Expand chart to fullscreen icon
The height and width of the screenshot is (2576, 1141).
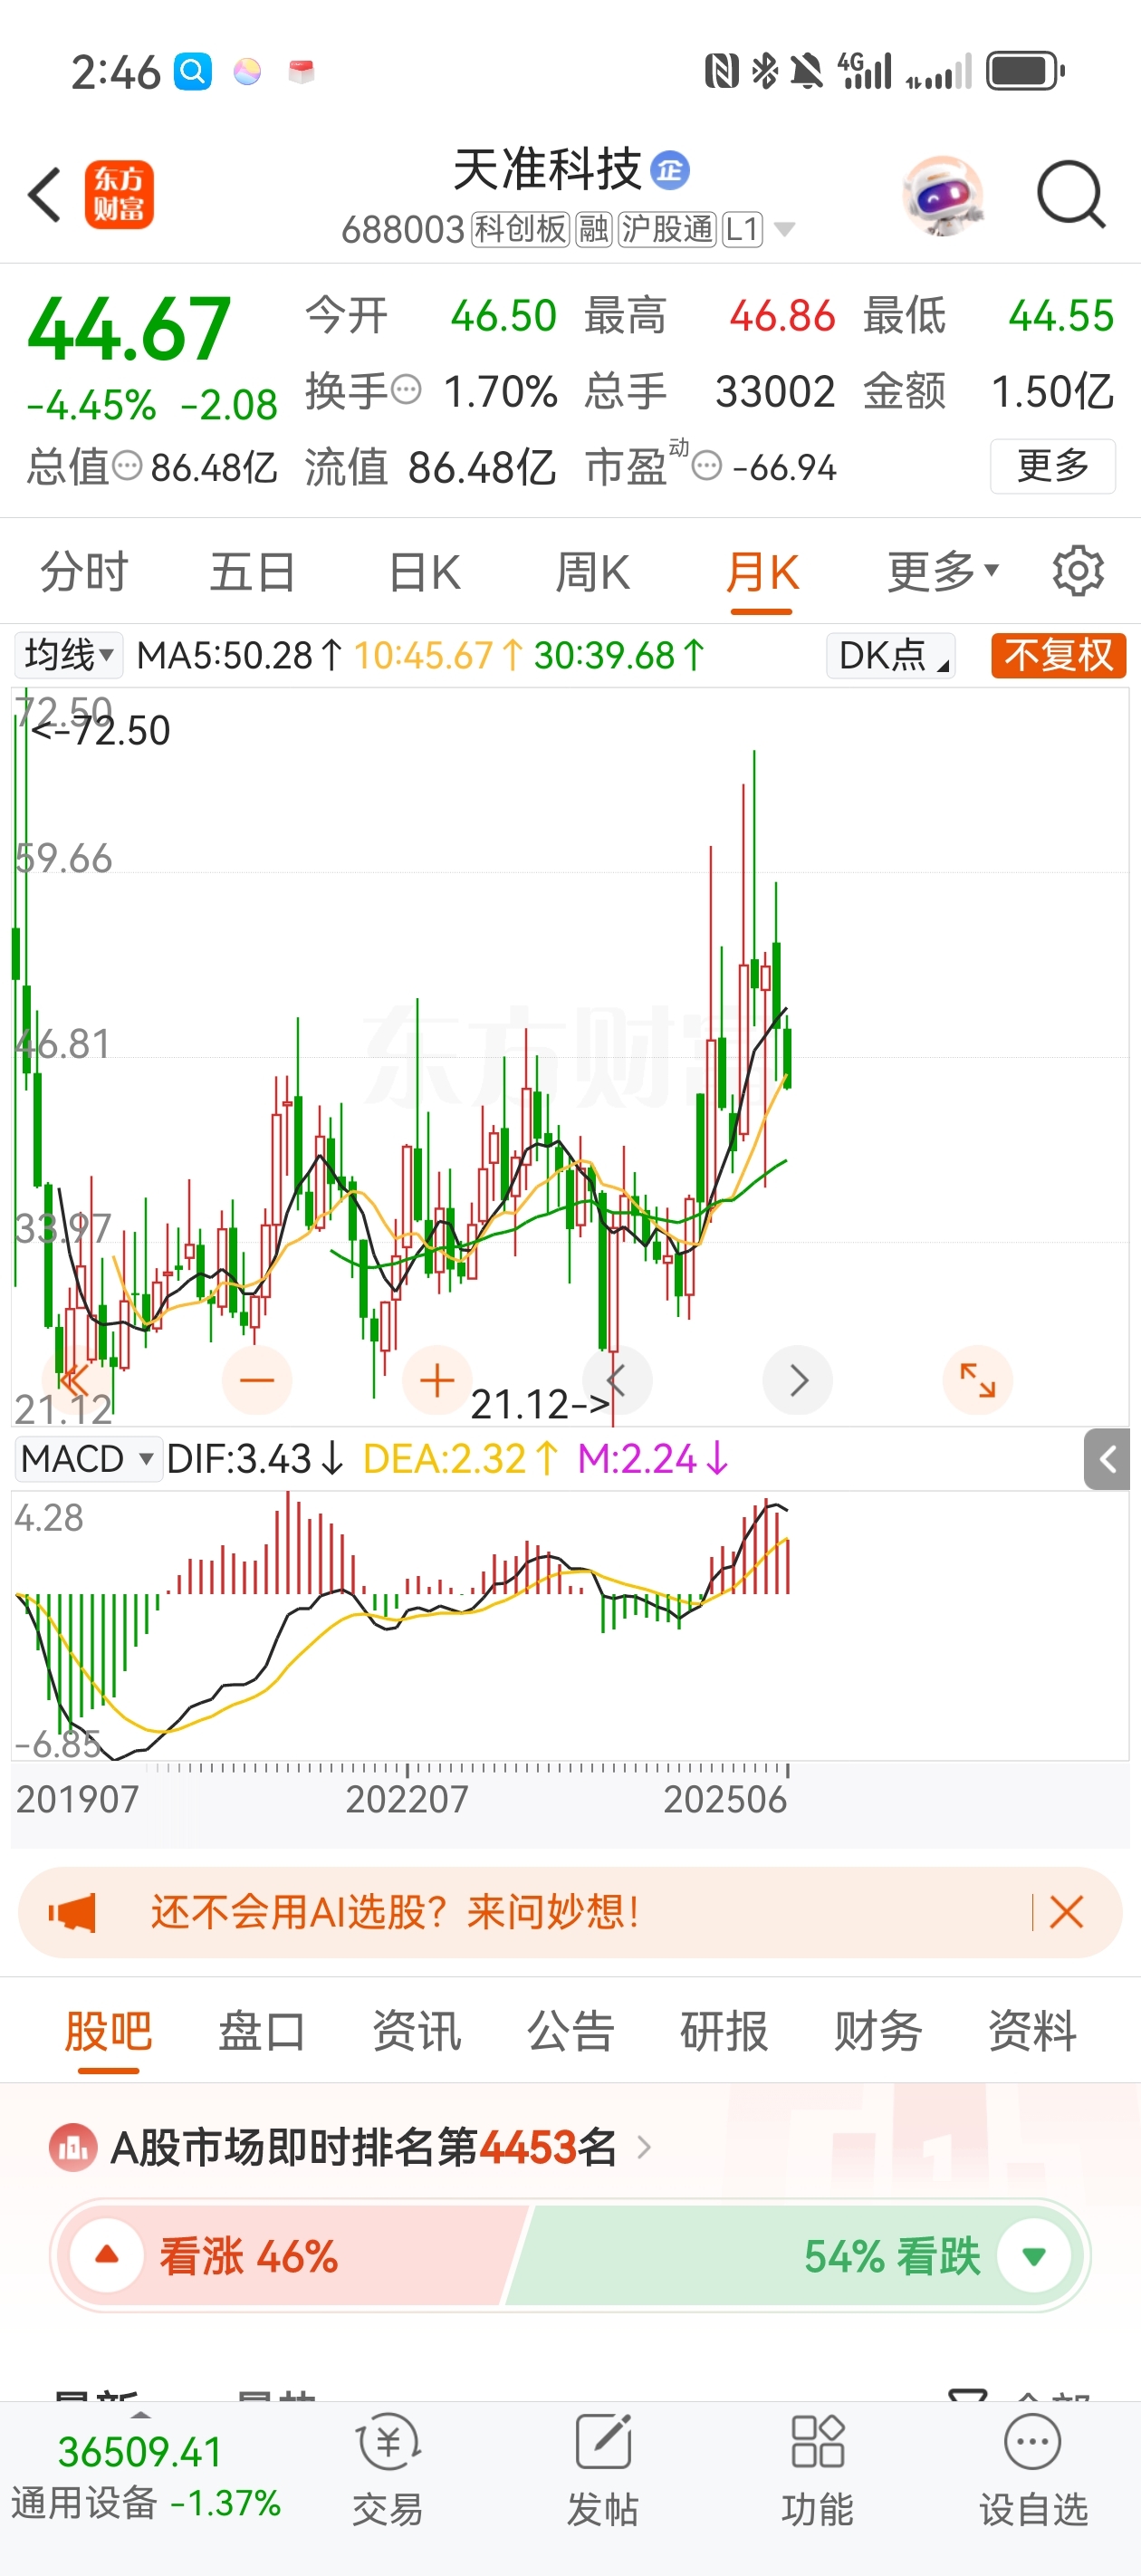[x=977, y=1380]
